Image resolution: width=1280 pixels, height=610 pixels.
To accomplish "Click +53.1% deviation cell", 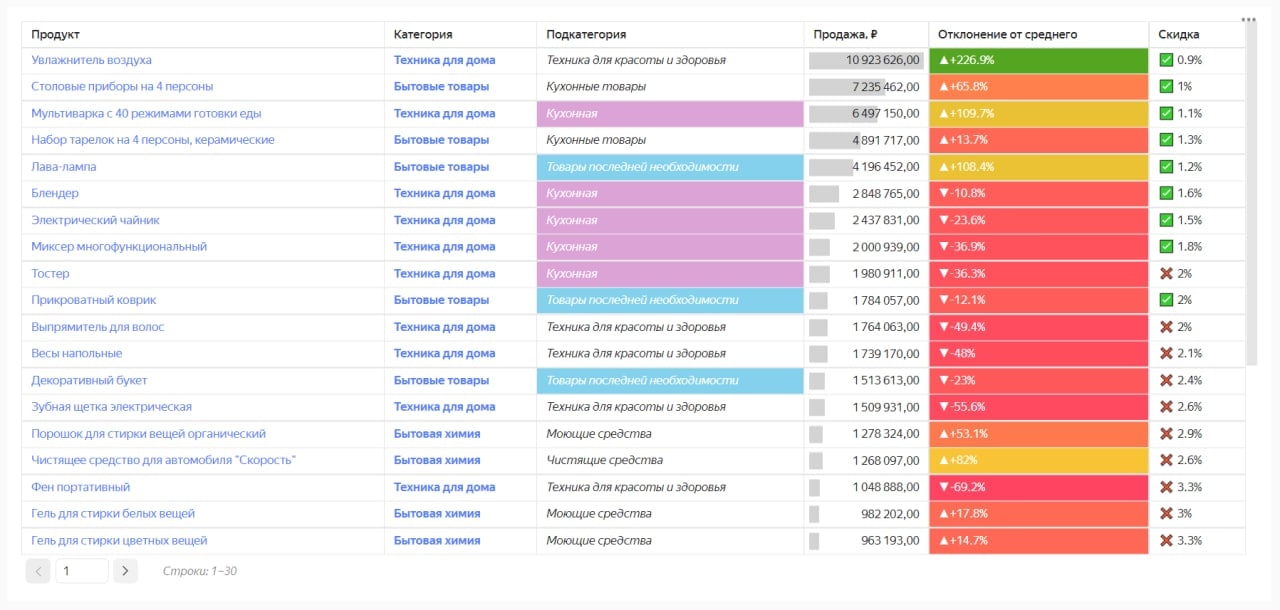I will coord(1038,434).
